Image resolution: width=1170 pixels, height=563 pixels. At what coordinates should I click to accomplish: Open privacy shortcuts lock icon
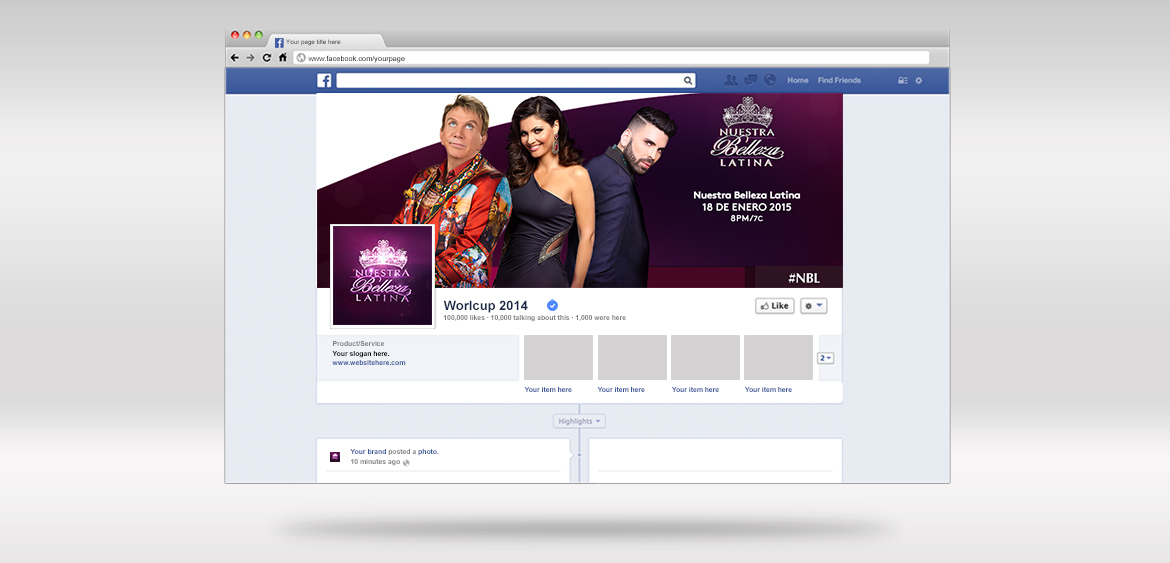pyautogui.click(x=903, y=81)
